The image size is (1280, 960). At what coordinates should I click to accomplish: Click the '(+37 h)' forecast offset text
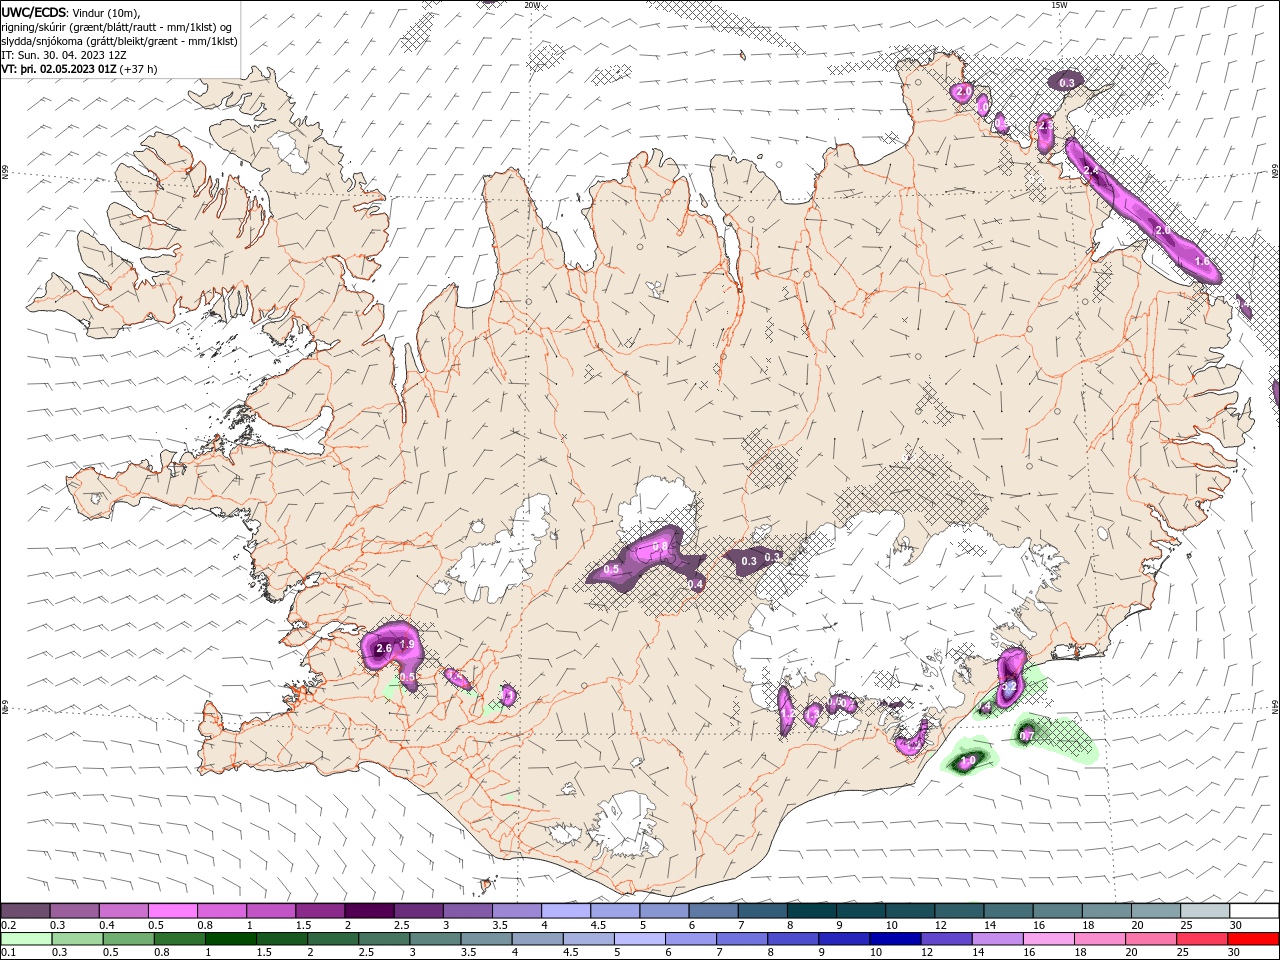139,69
